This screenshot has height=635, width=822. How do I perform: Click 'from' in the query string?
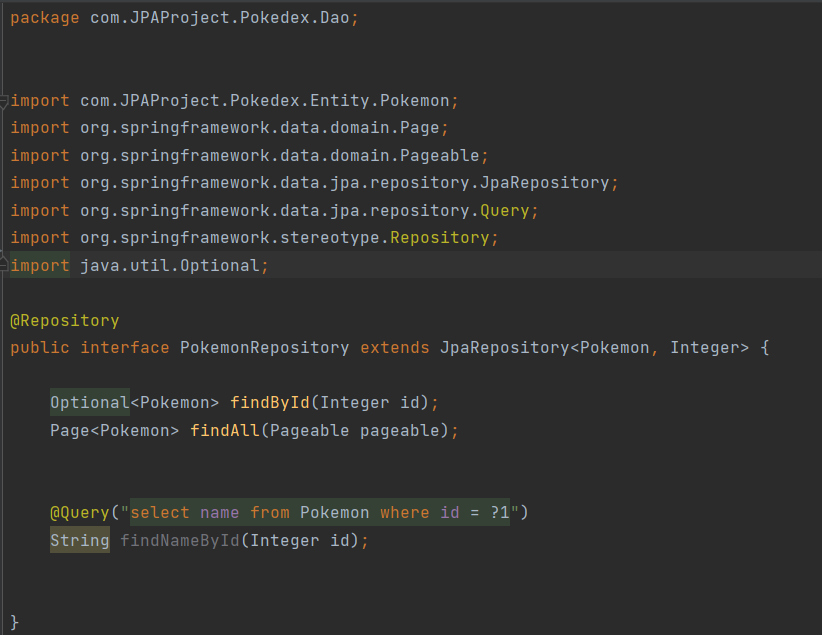[x=270, y=513]
